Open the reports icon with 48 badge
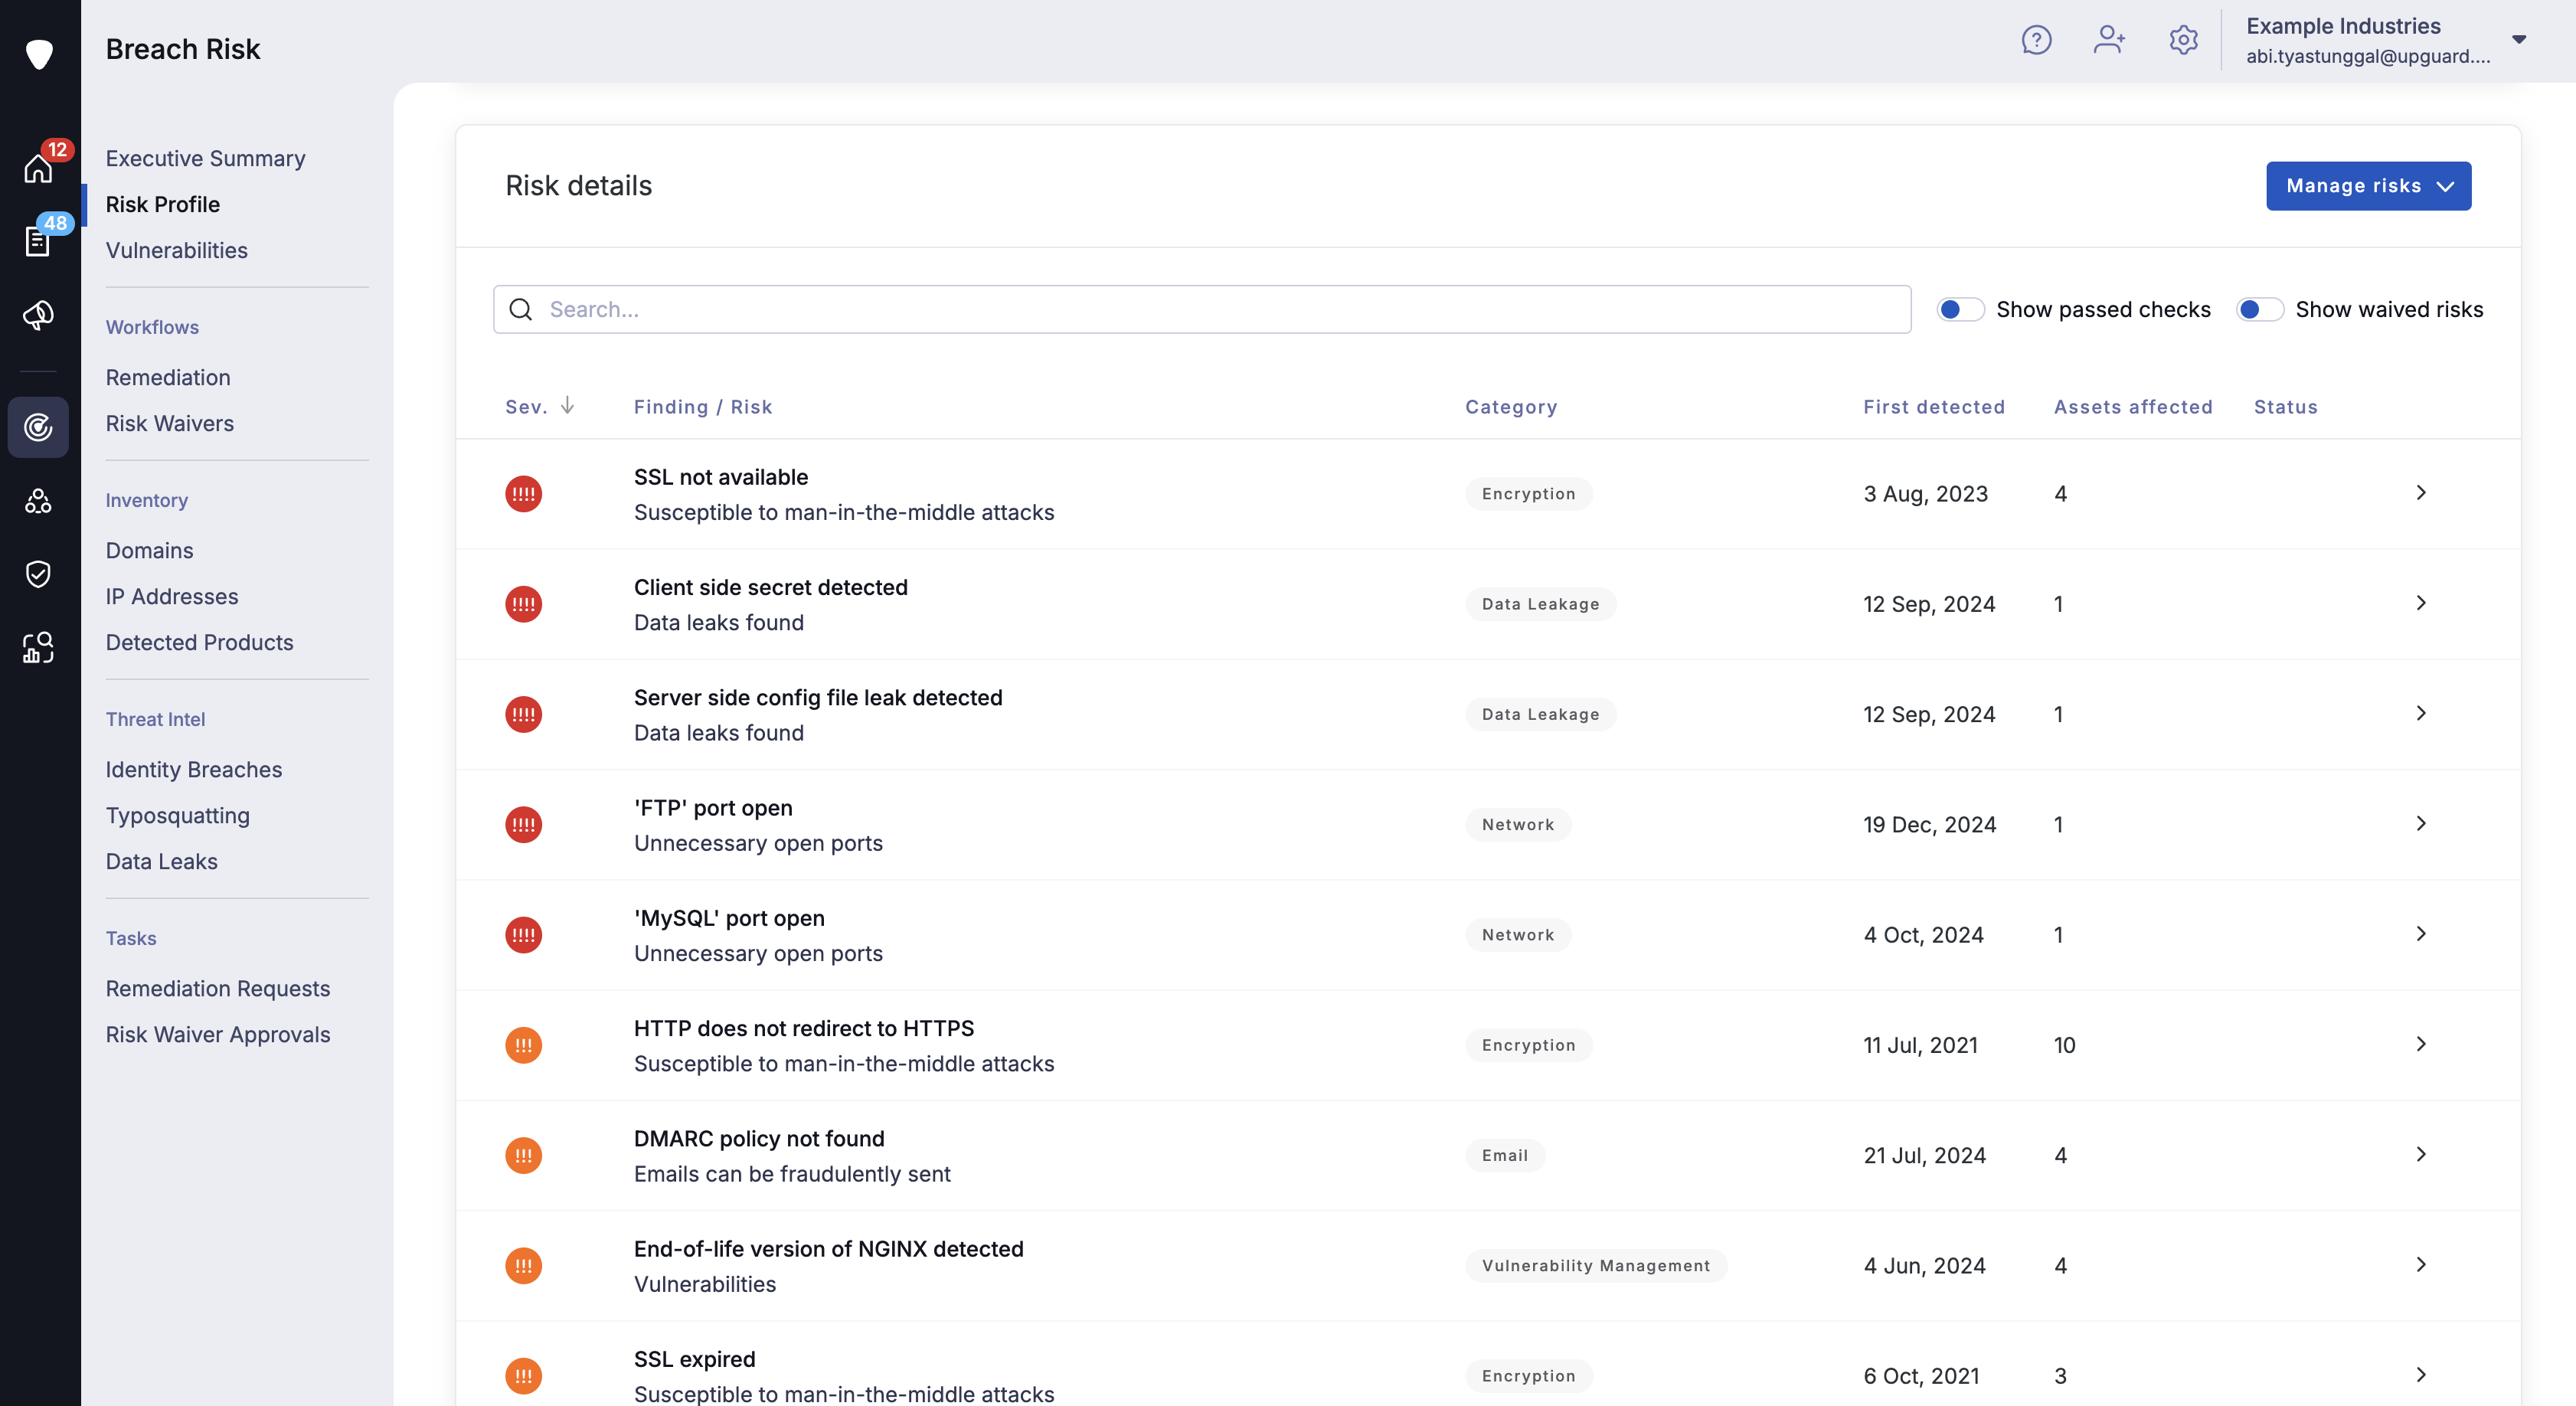 (x=38, y=241)
